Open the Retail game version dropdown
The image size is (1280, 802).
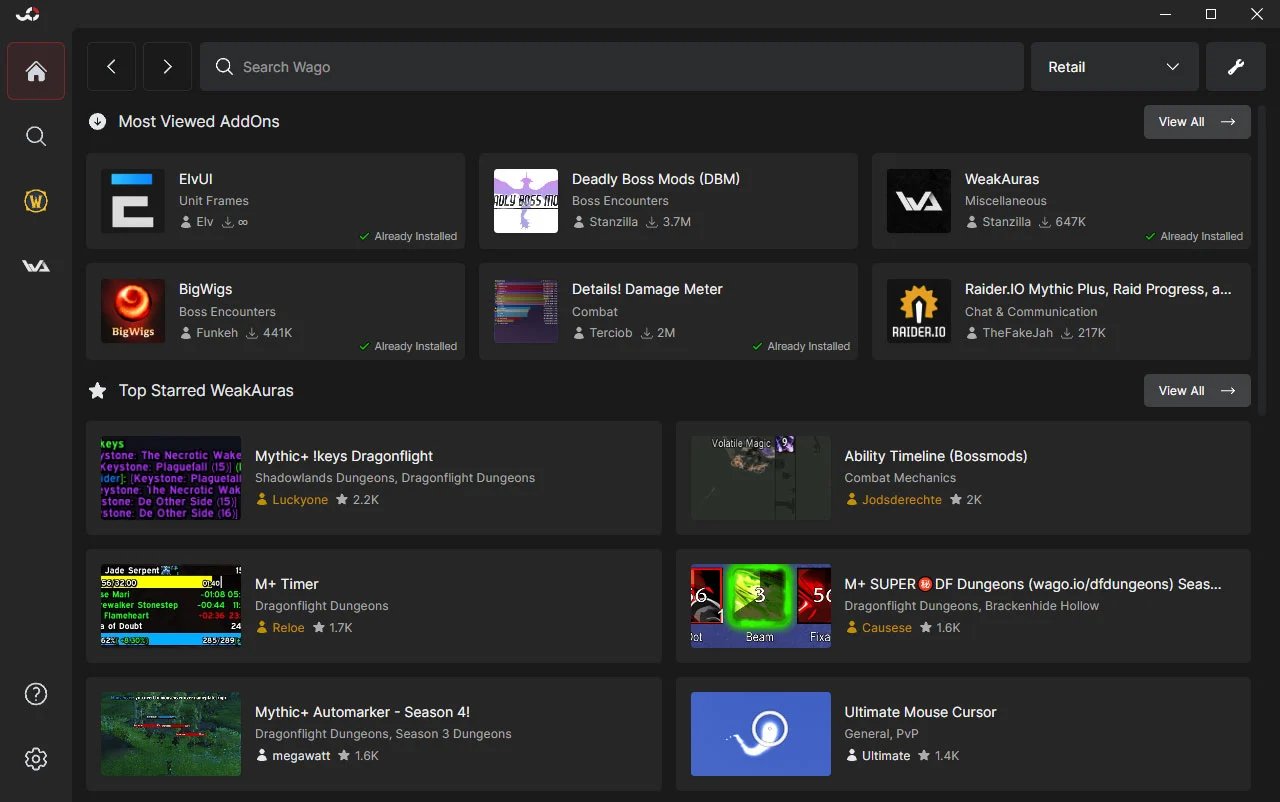[1114, 66]
